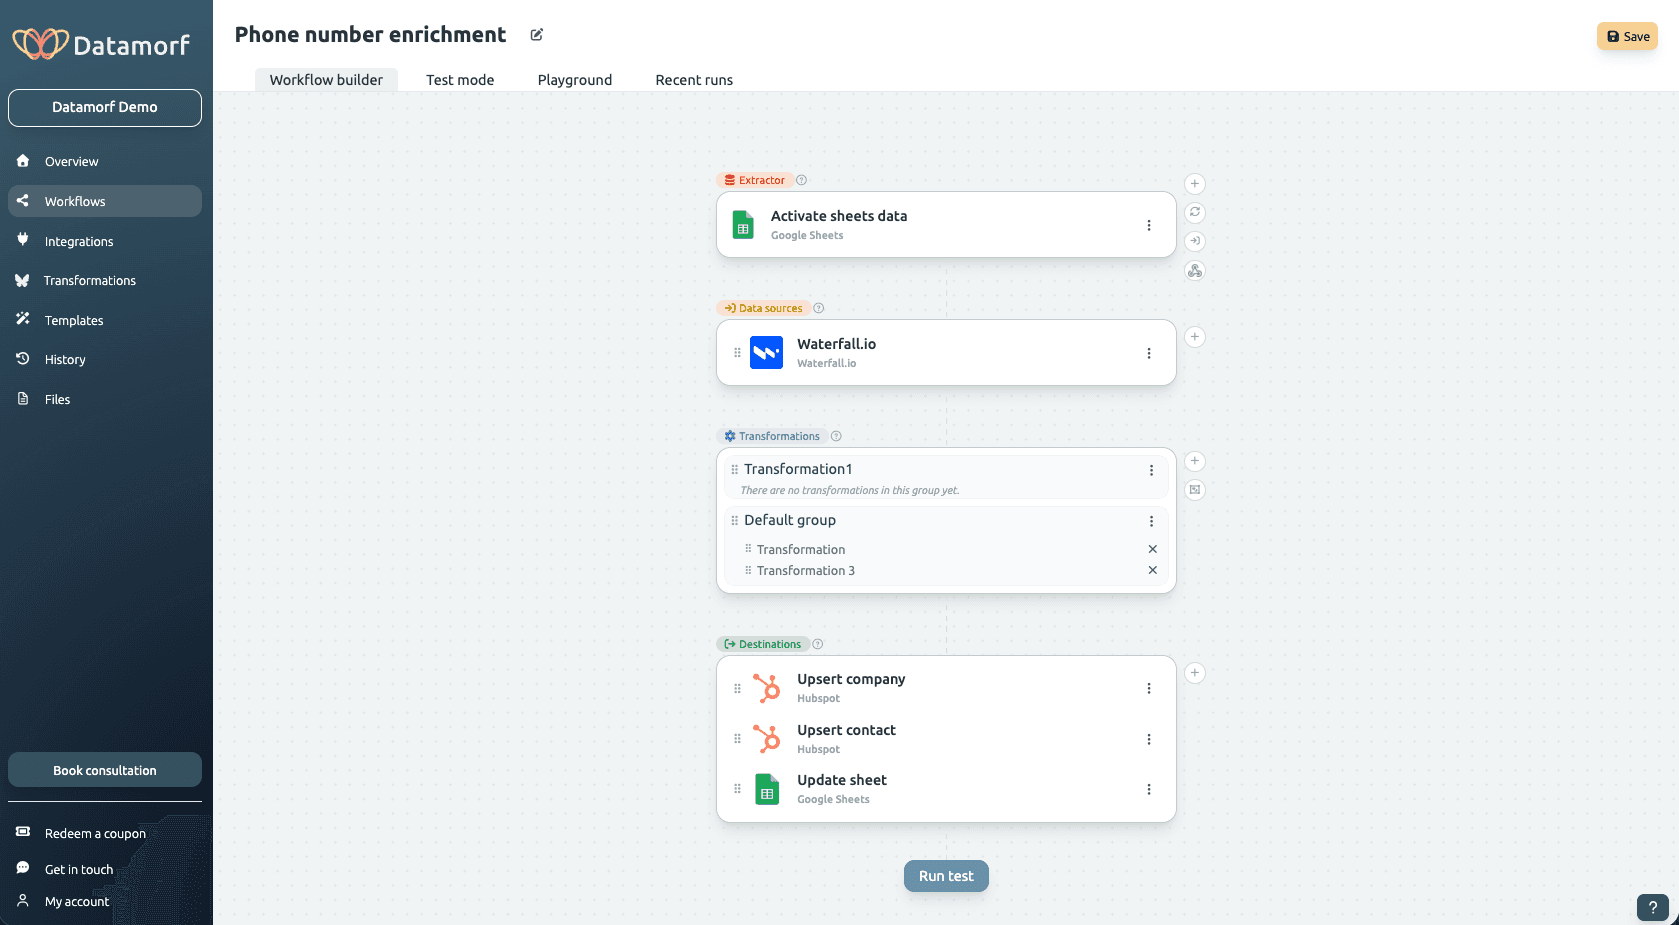
Task: Click the edit pencil icon beside the workflow title
Action: pyautogui.click(x=537, y=35)
